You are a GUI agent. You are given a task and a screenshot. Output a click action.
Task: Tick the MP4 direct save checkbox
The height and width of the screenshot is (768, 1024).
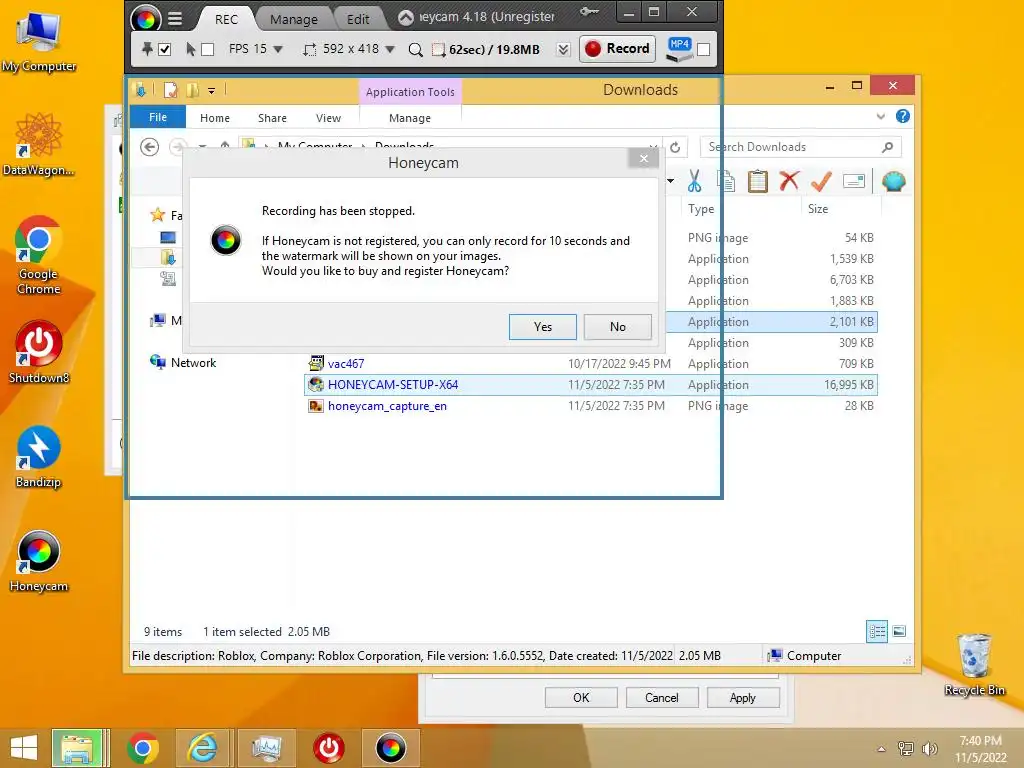pyautogui.click(x=703, y=49)
